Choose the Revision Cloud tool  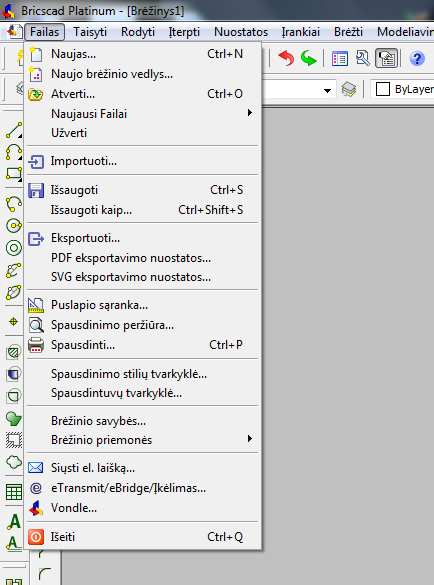[14, 462]
